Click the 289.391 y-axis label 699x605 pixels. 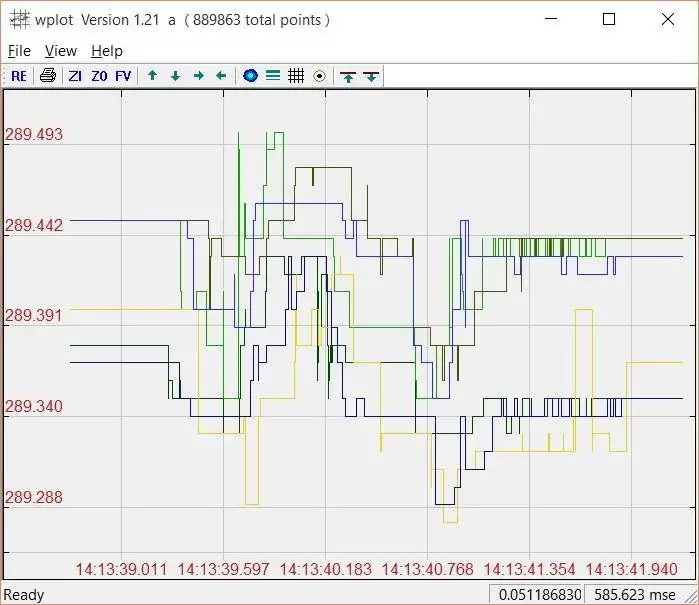coord(34,316)
